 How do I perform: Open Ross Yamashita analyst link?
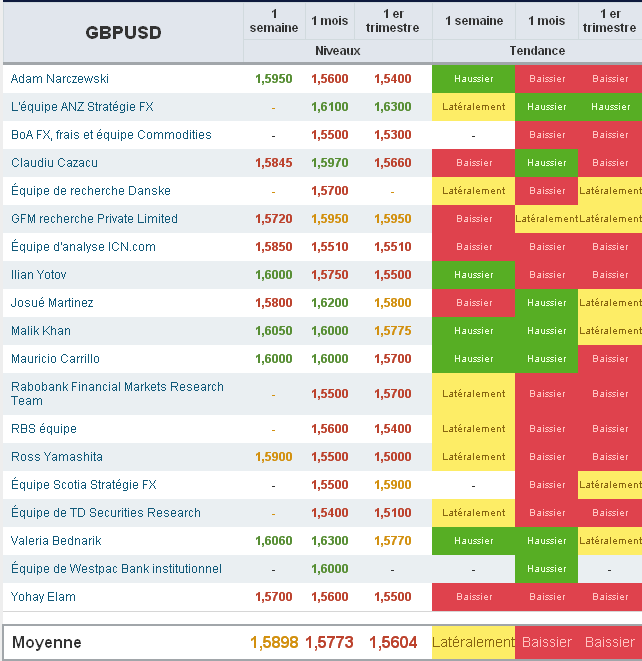[x=56, y=457]
